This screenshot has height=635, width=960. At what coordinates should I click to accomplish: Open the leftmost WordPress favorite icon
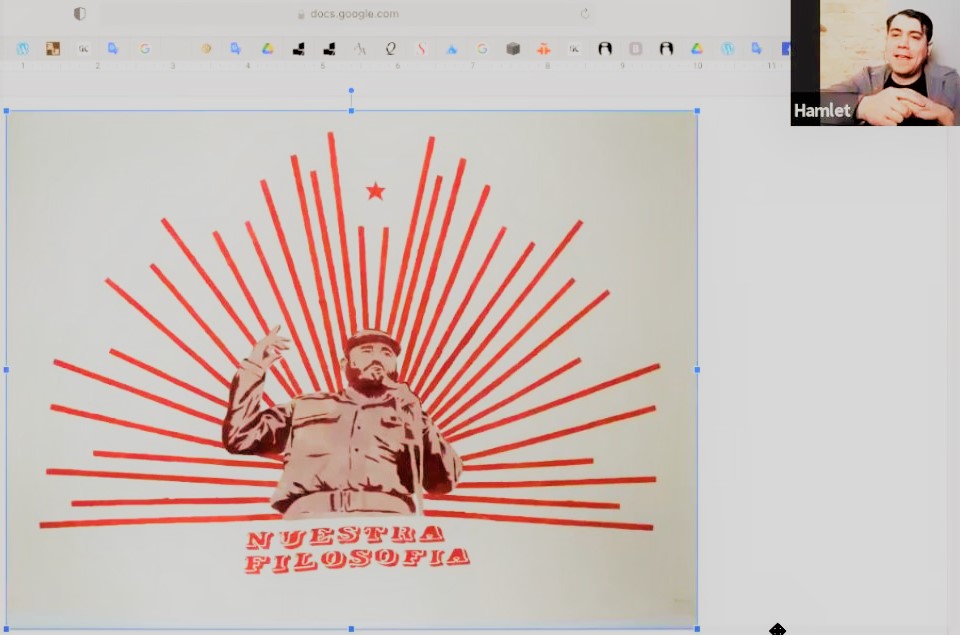pos(22,48)
